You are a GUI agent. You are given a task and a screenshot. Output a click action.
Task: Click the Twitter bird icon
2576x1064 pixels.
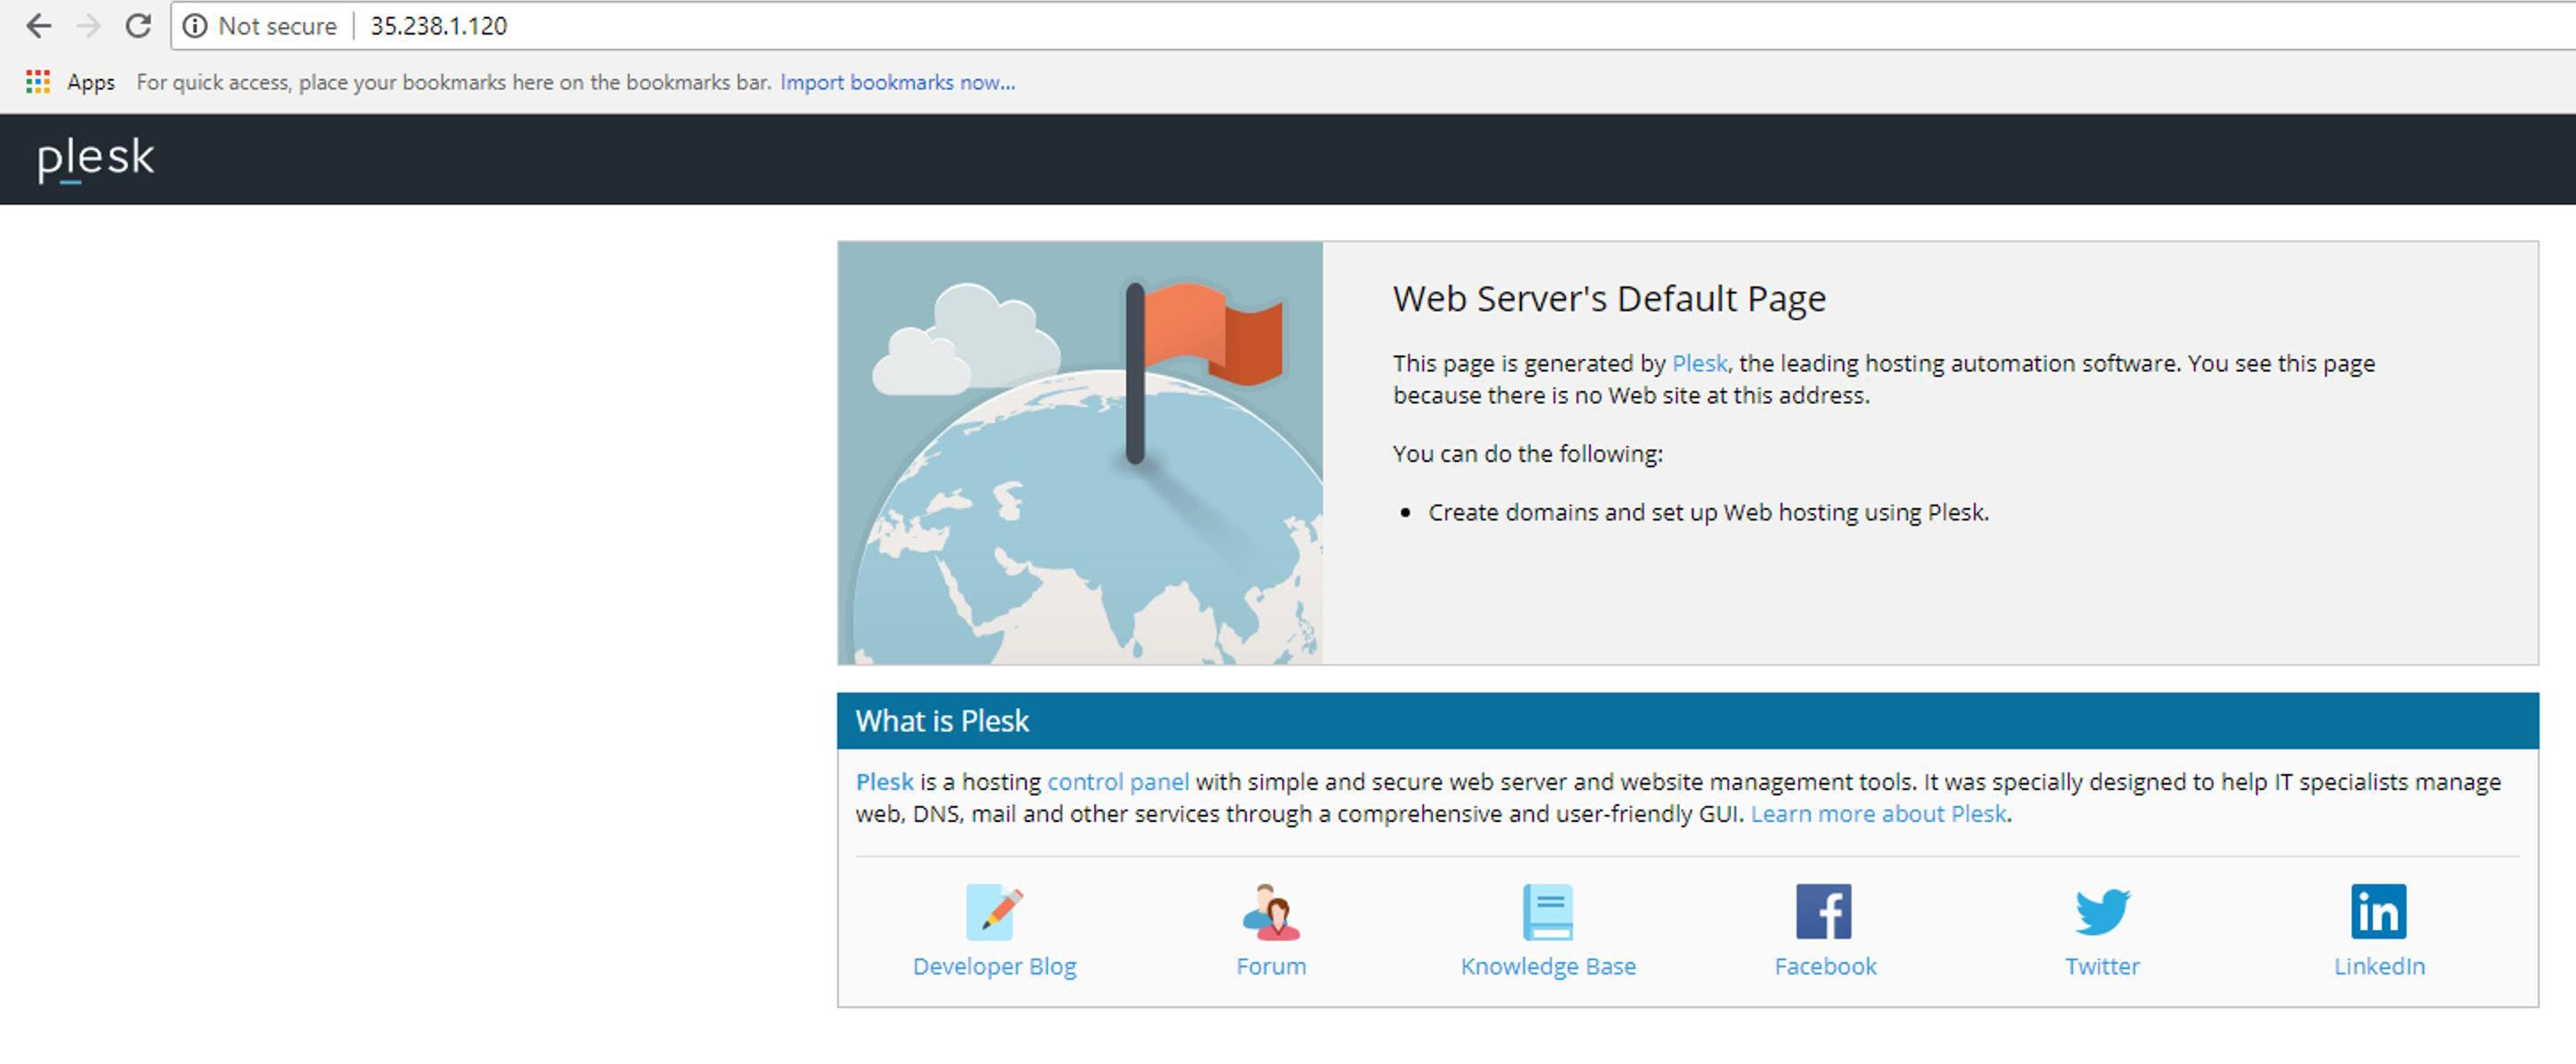tap(2102, 911)
